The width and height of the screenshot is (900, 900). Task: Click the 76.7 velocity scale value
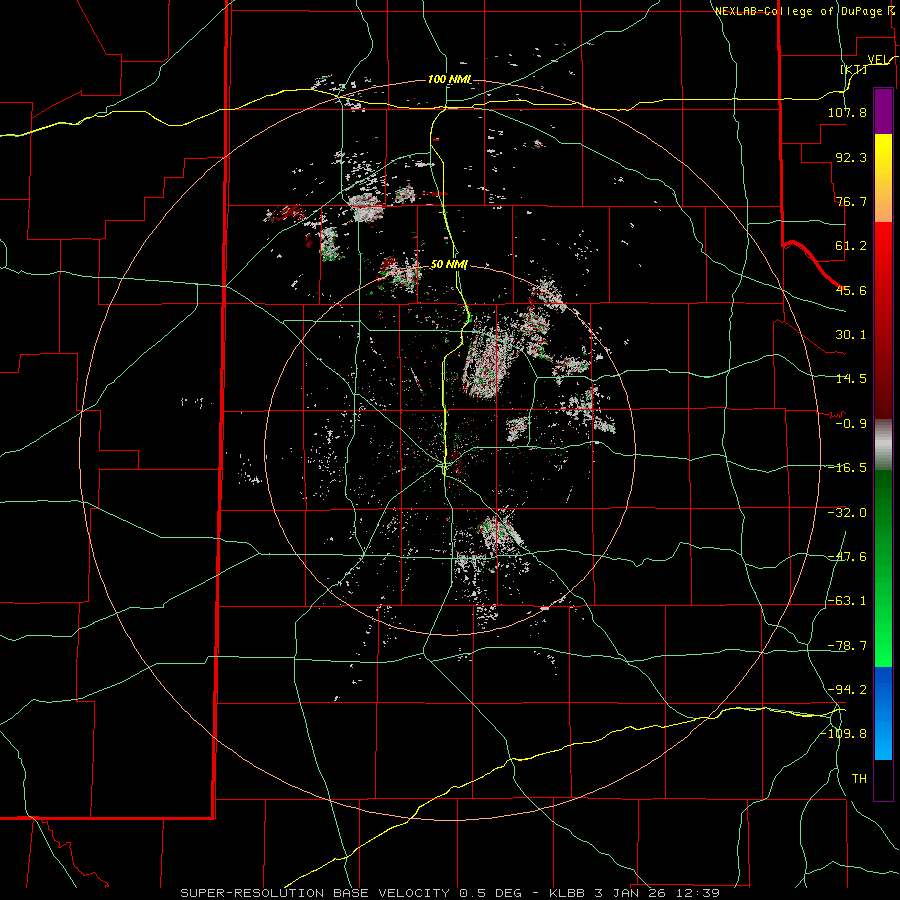851,201
